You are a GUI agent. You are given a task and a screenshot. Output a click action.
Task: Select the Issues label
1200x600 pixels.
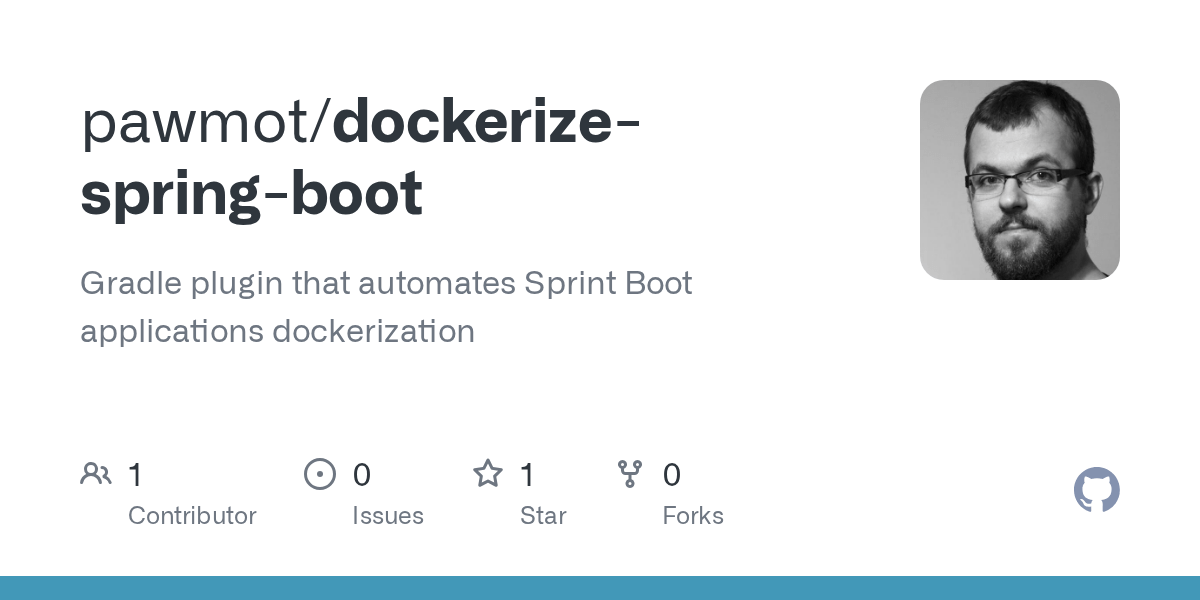pyautogui.click(x=388, y=515)
